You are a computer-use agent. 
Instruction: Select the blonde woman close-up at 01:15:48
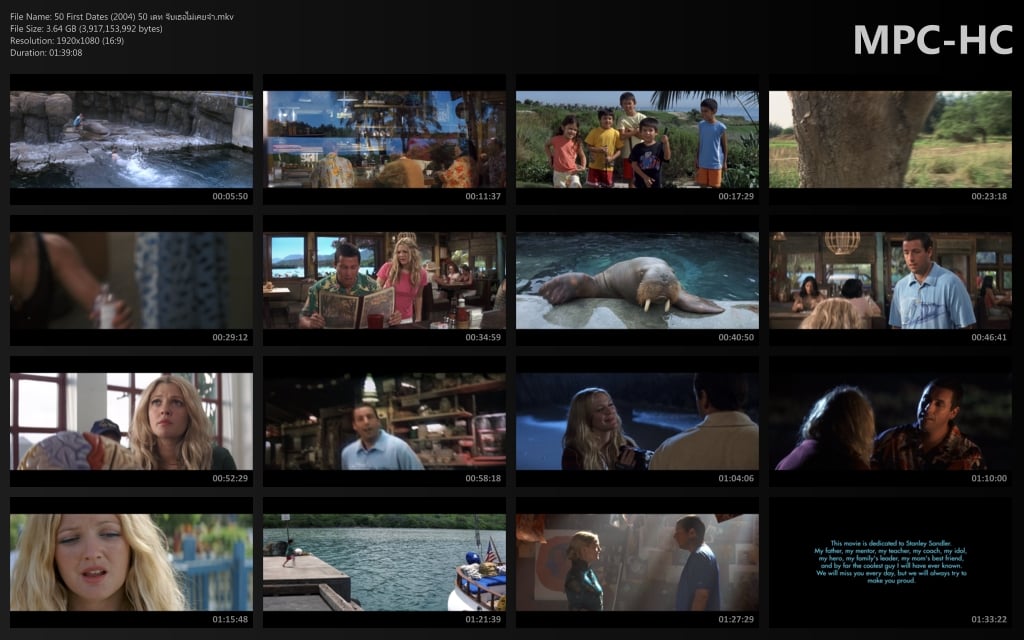[x=131, y=562]
